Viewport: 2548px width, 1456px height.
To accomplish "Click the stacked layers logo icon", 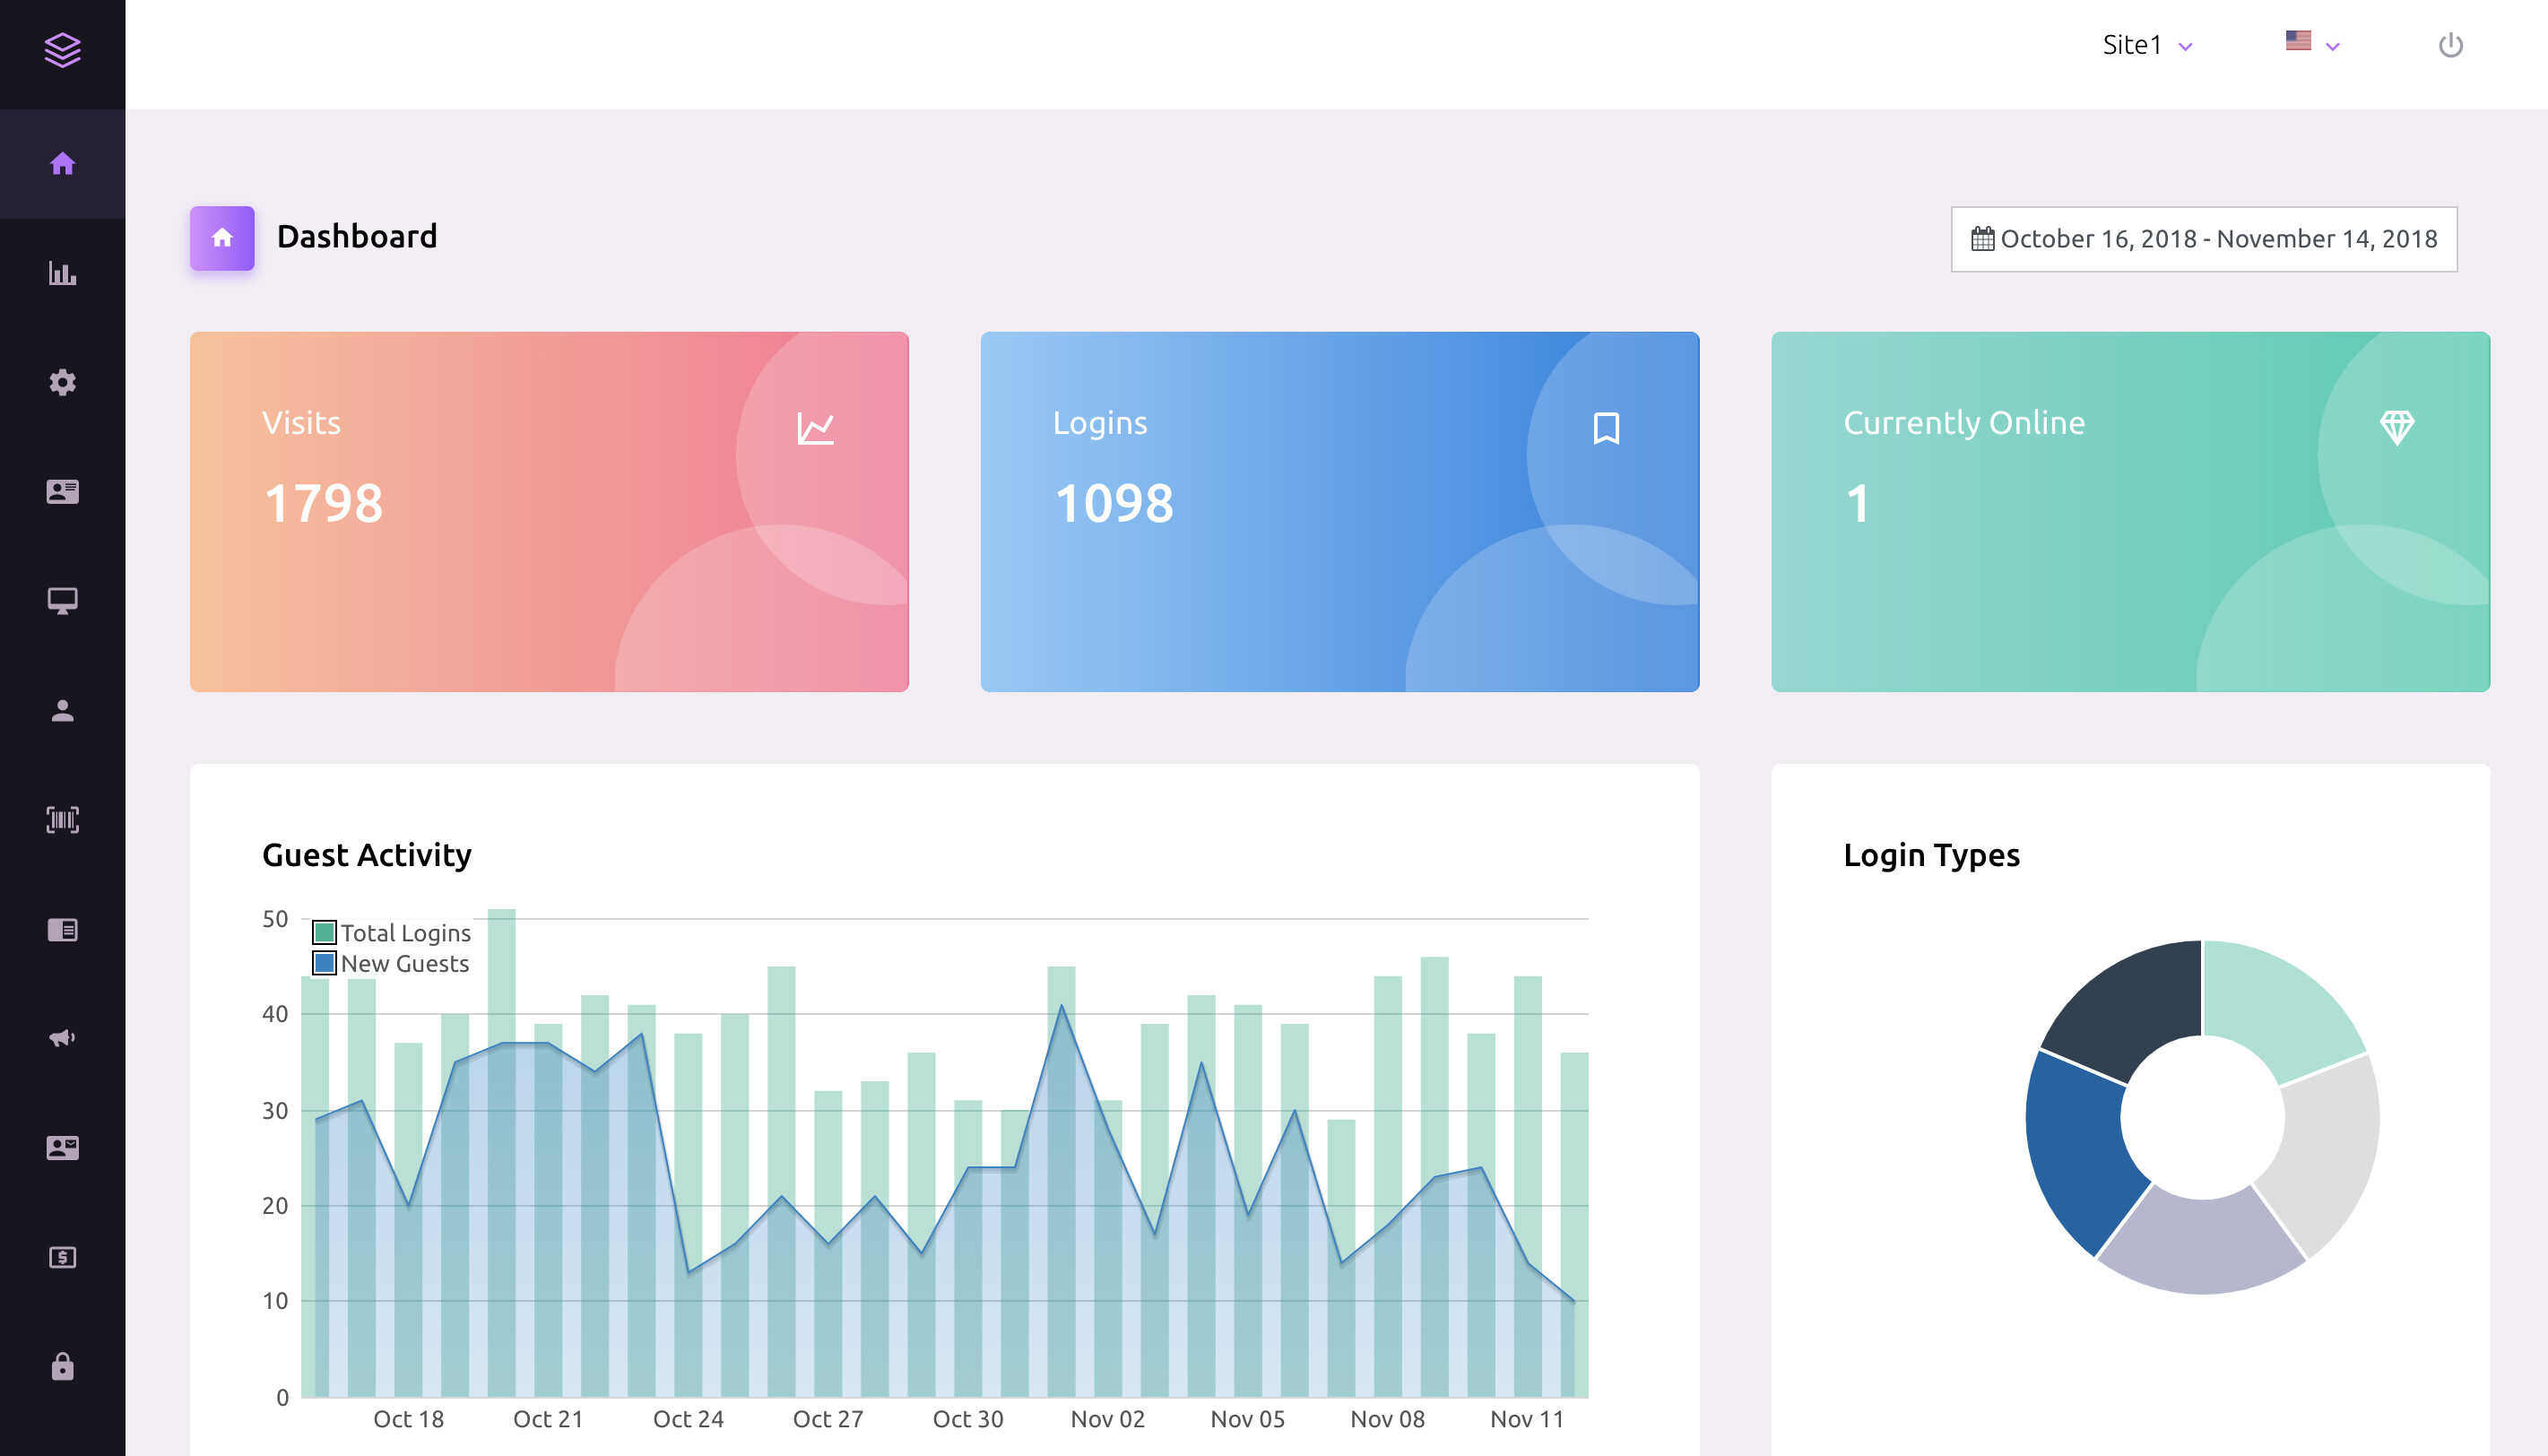I will 62,50.
